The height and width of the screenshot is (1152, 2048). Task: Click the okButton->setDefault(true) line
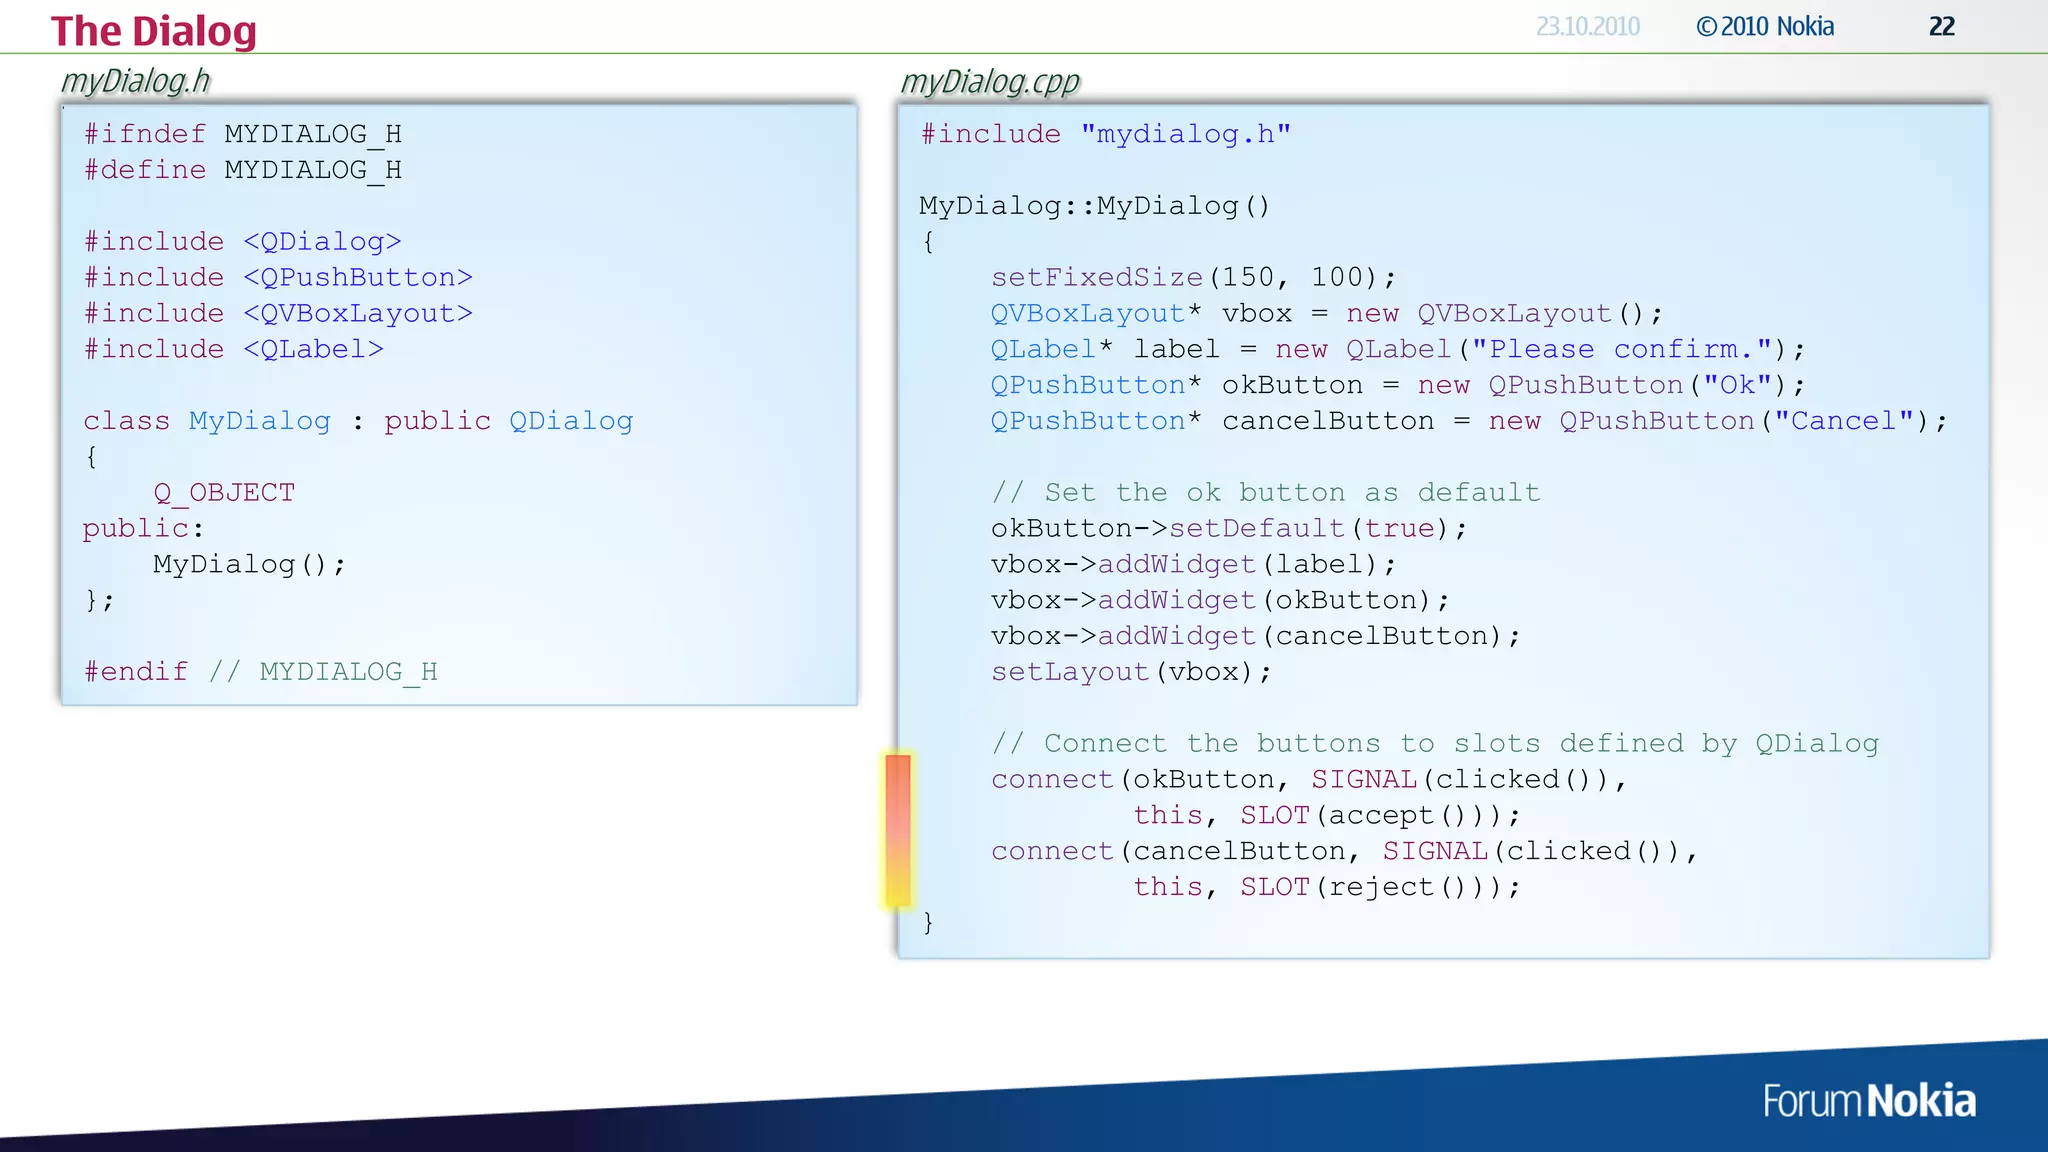1228,528
